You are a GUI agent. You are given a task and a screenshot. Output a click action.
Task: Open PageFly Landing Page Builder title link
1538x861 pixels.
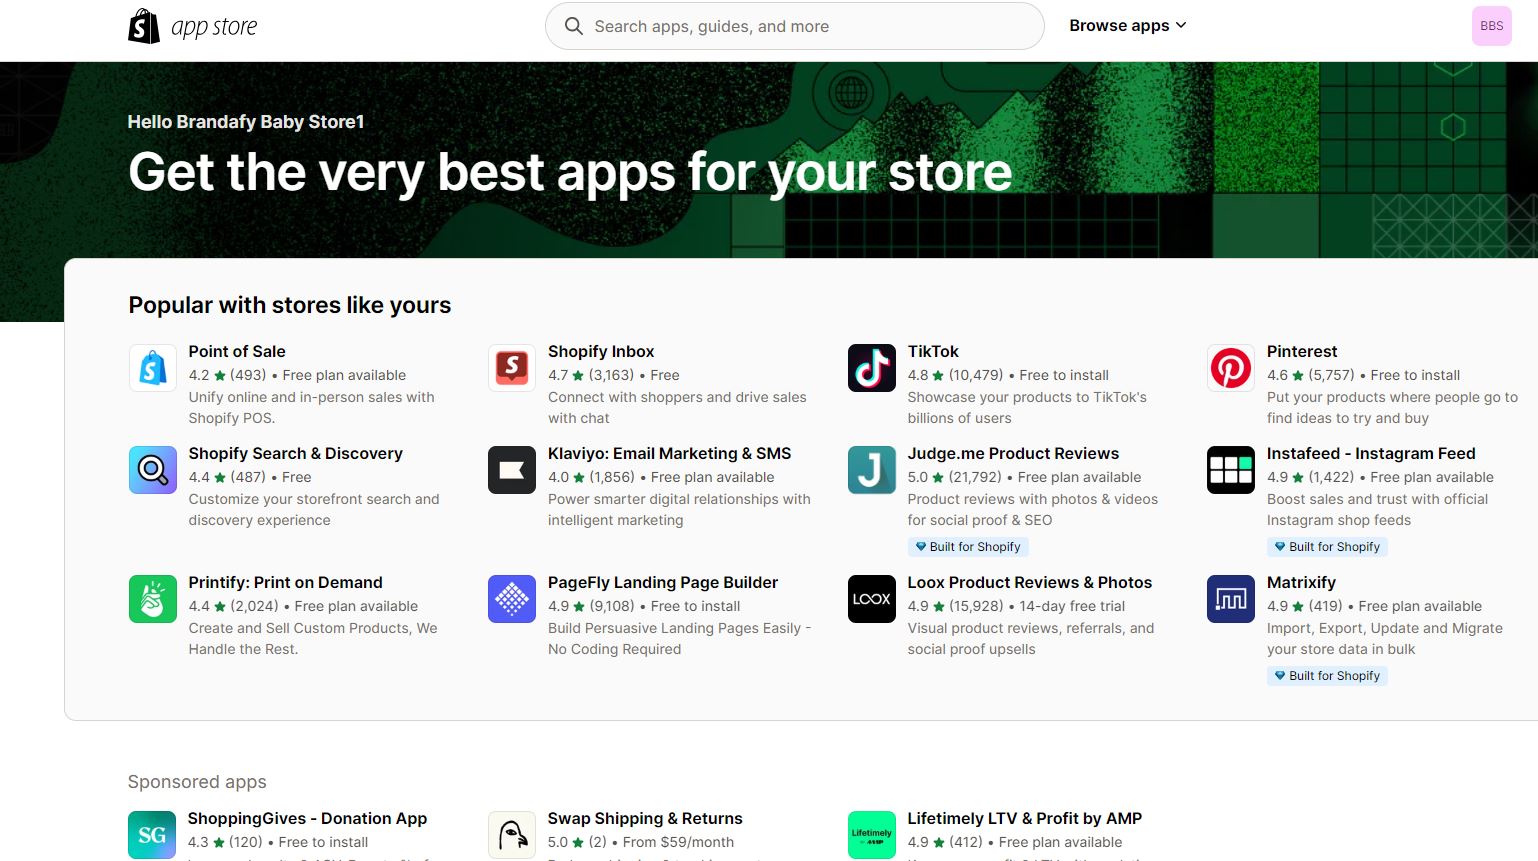663,583
